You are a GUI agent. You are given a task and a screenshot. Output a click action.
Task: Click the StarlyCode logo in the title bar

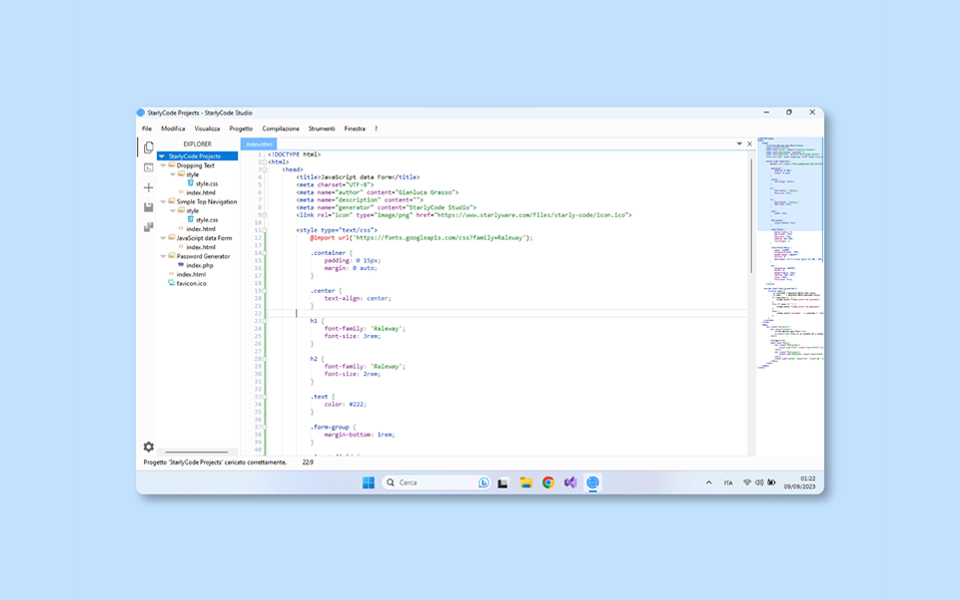[141, 113]
